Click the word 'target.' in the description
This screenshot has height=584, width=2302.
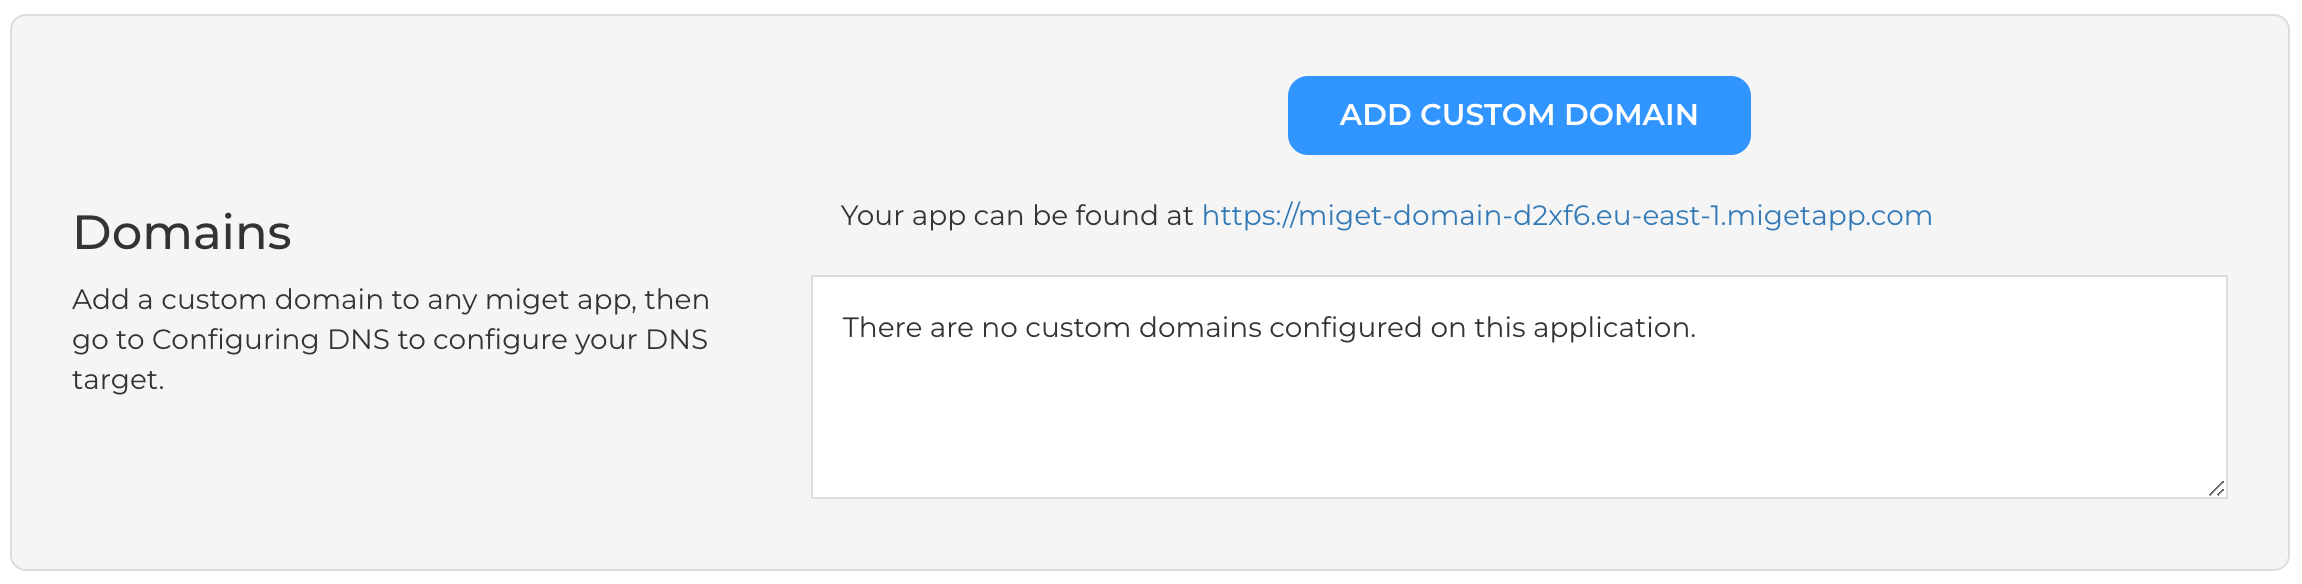point(118,380)
